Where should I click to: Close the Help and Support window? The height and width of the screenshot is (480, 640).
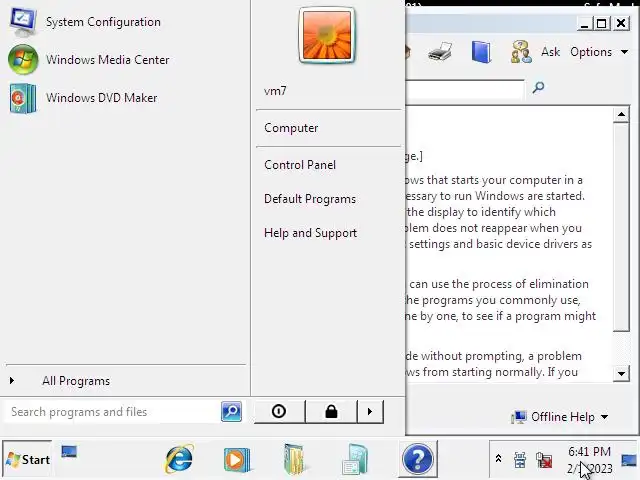pos(621,23)
